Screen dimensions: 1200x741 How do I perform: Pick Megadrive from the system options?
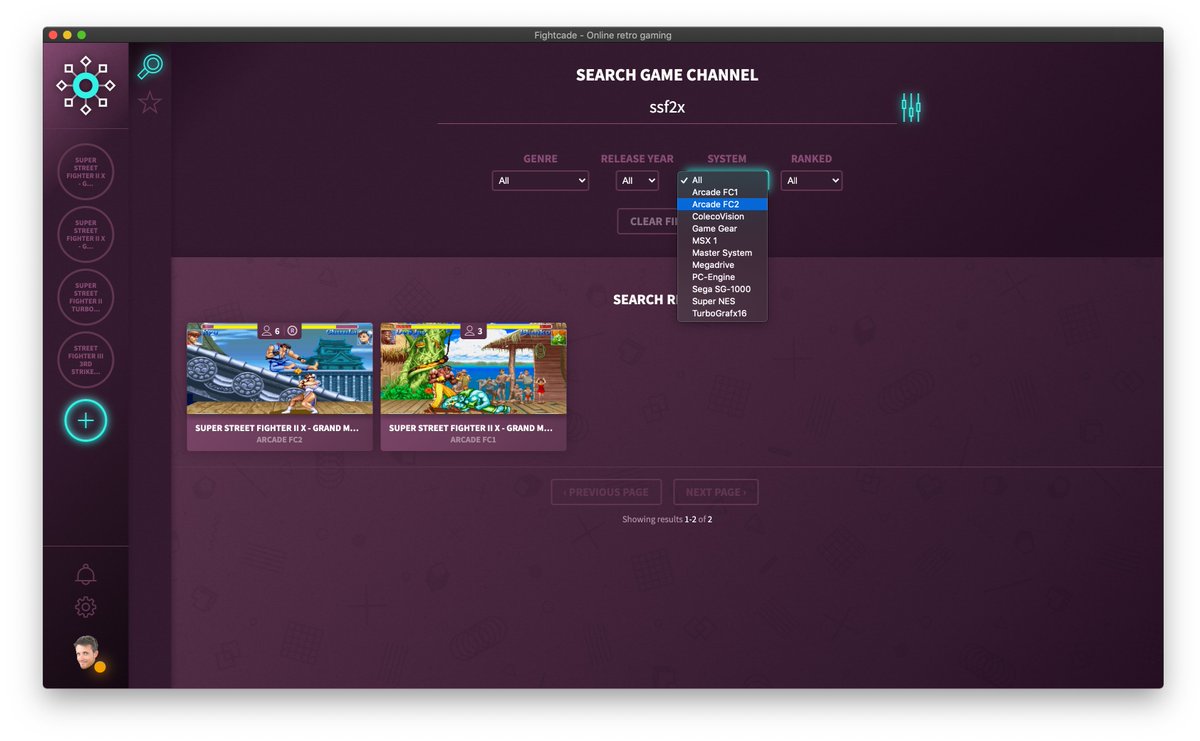(x=713, y=265)
